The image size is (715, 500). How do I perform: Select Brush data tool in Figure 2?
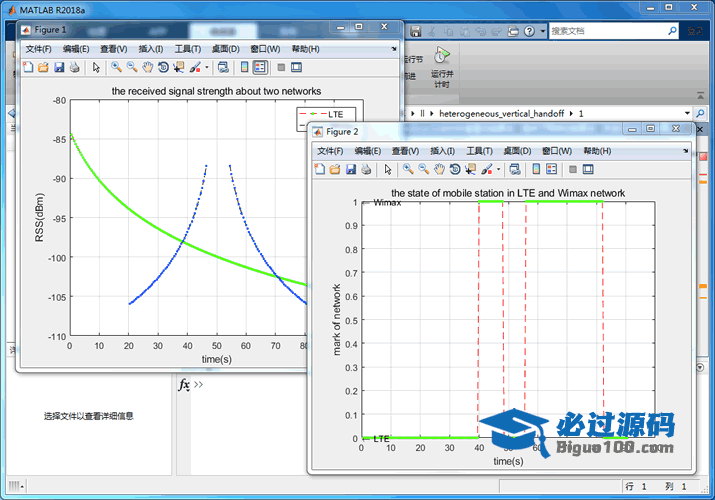487,170
